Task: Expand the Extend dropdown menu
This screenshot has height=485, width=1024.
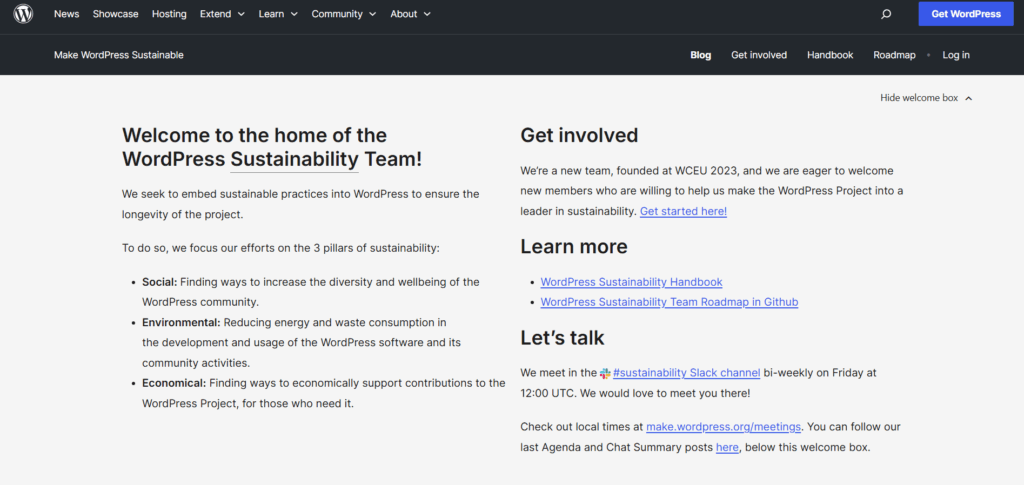Action: [x=223, y=14]
